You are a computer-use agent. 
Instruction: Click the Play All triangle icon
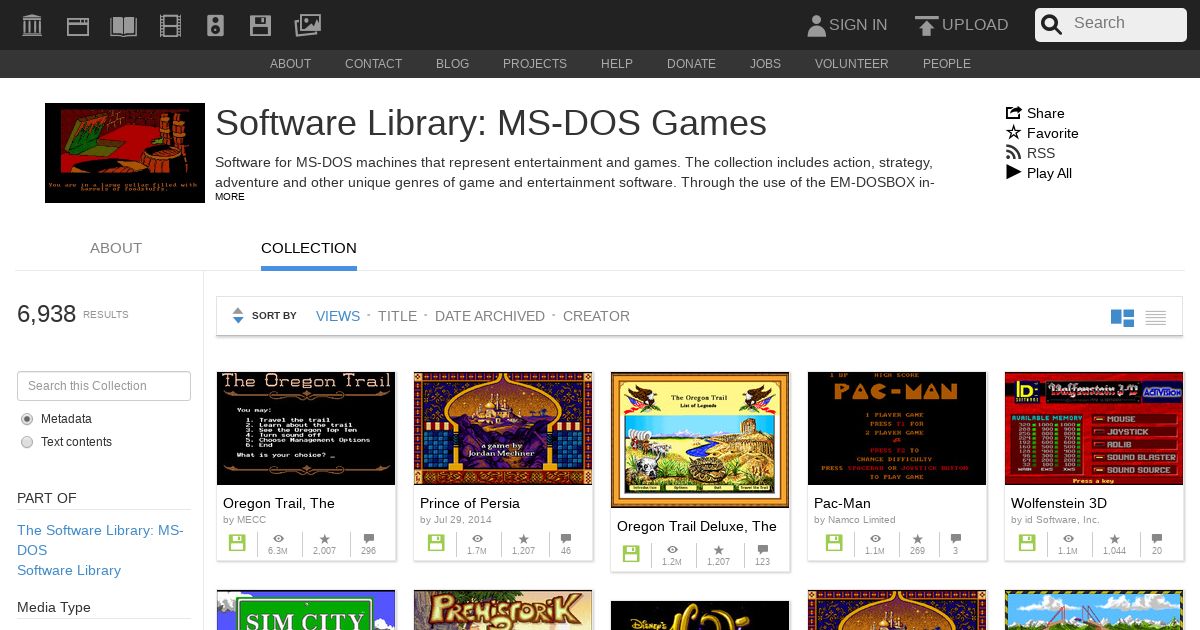click(1013, 173)
